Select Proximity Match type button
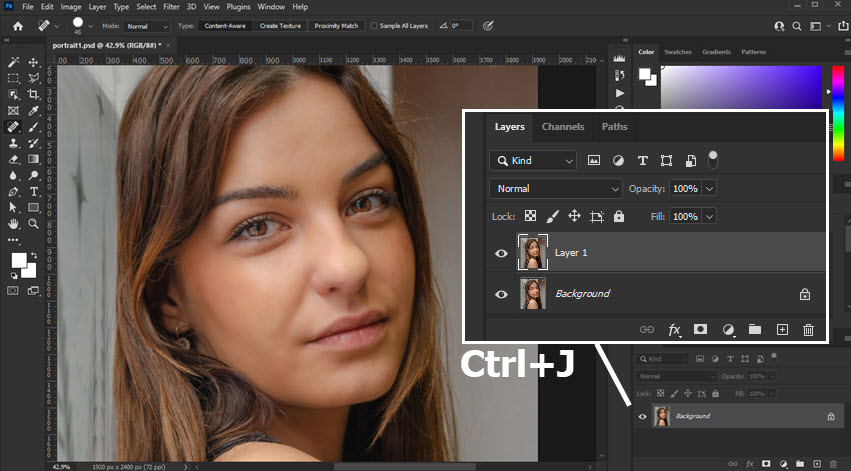The width and height of the screenshot is (851, 471). 336,26
